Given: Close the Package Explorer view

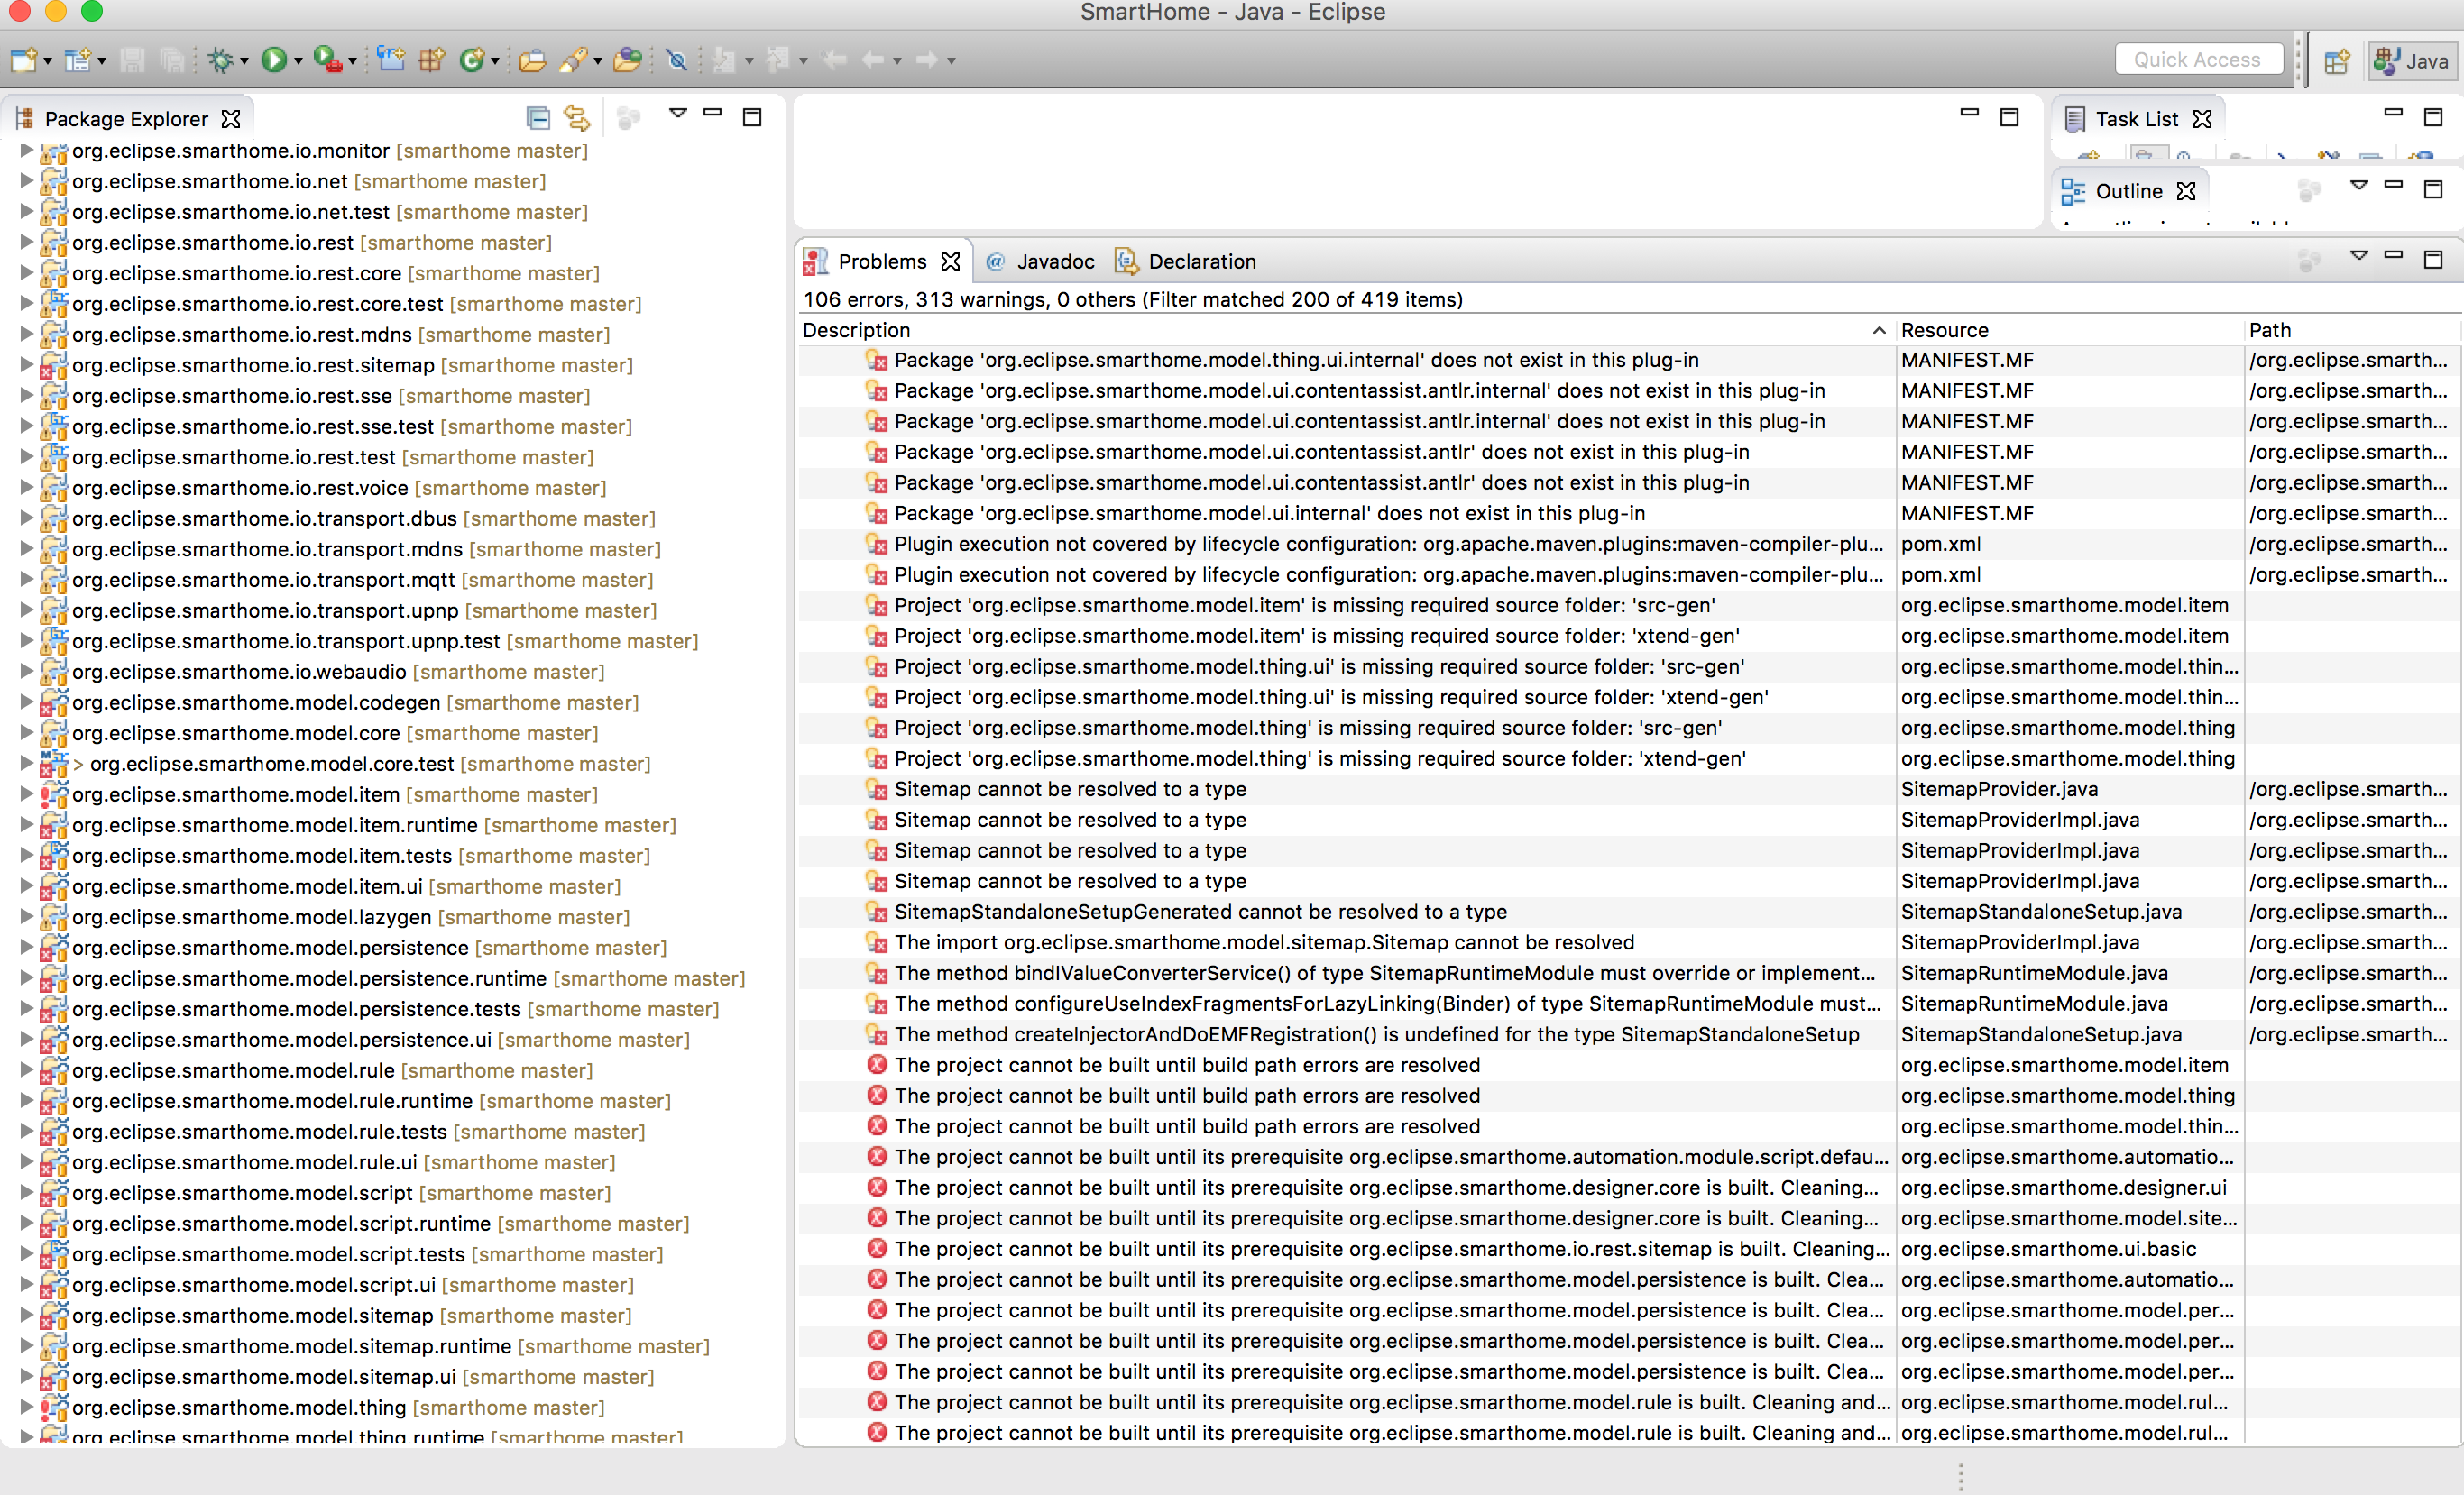Looking at the screenshot, I should point(231,119).
